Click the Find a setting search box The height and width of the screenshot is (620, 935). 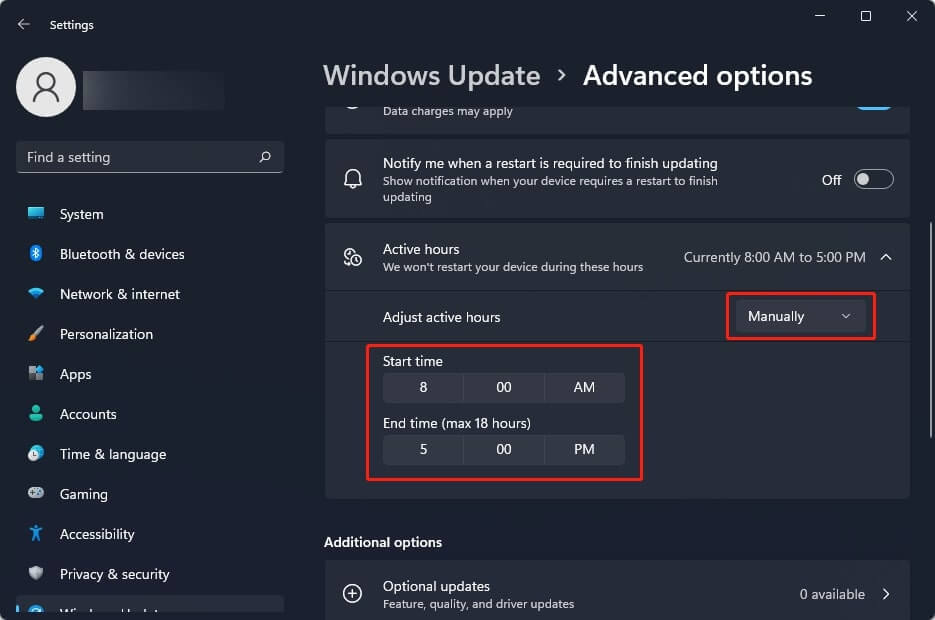pyautogui.click(x=140, y=157)
